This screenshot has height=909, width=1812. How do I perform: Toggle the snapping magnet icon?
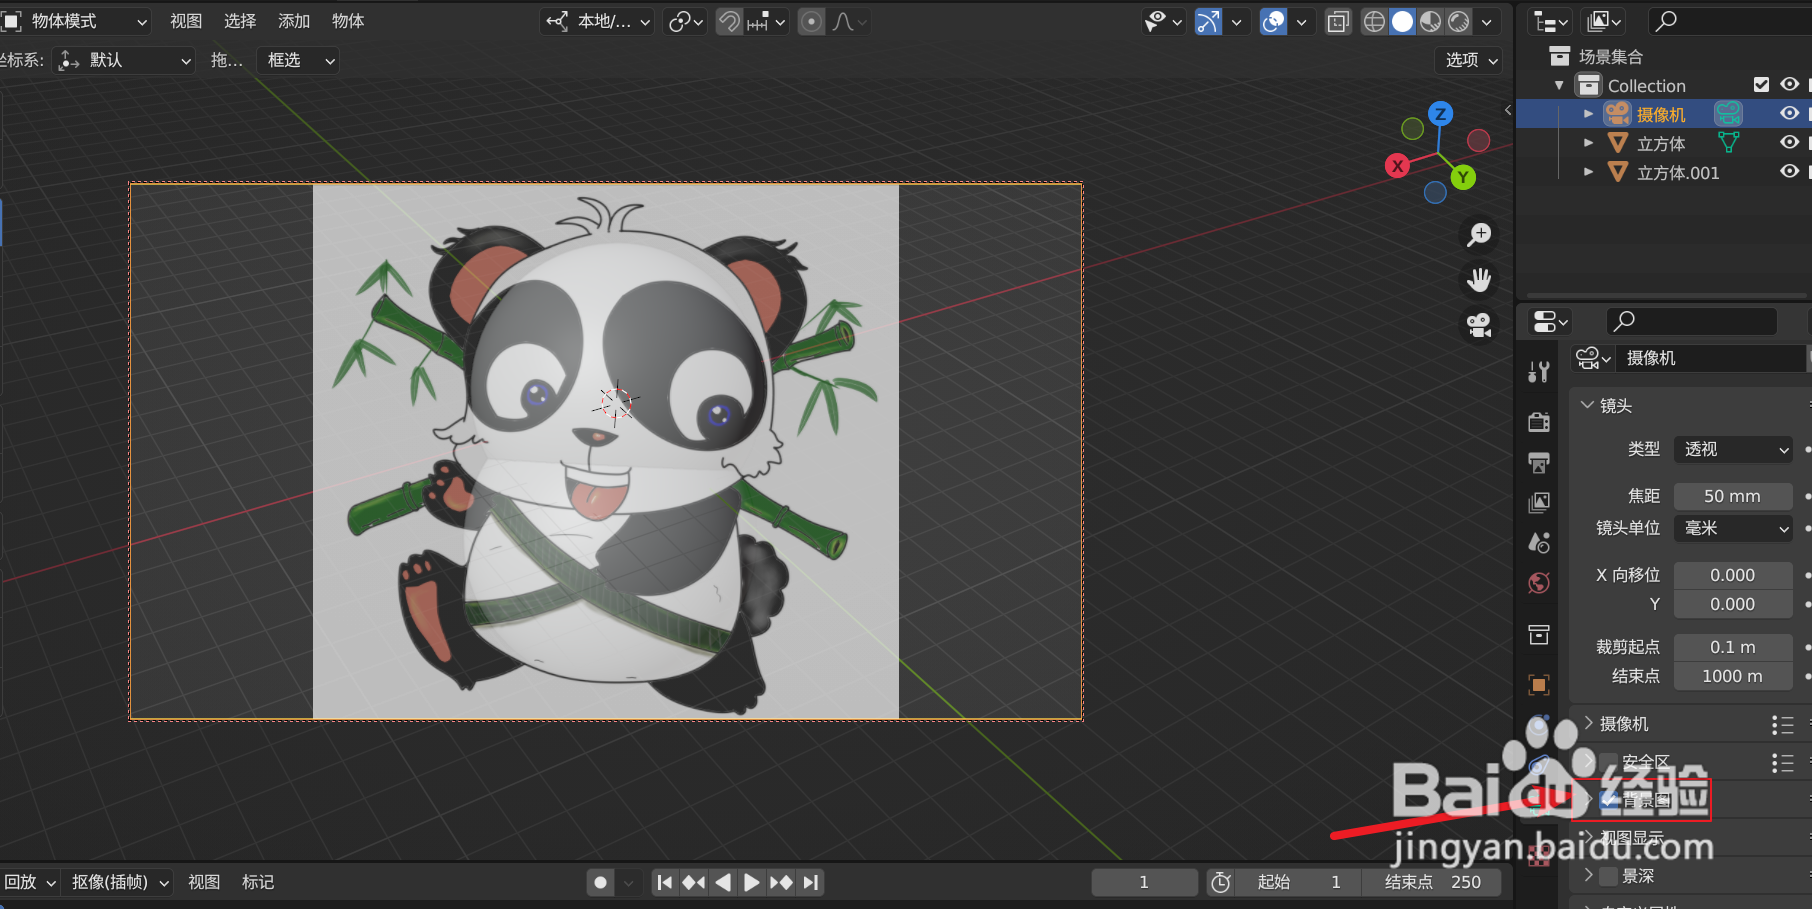730,21
